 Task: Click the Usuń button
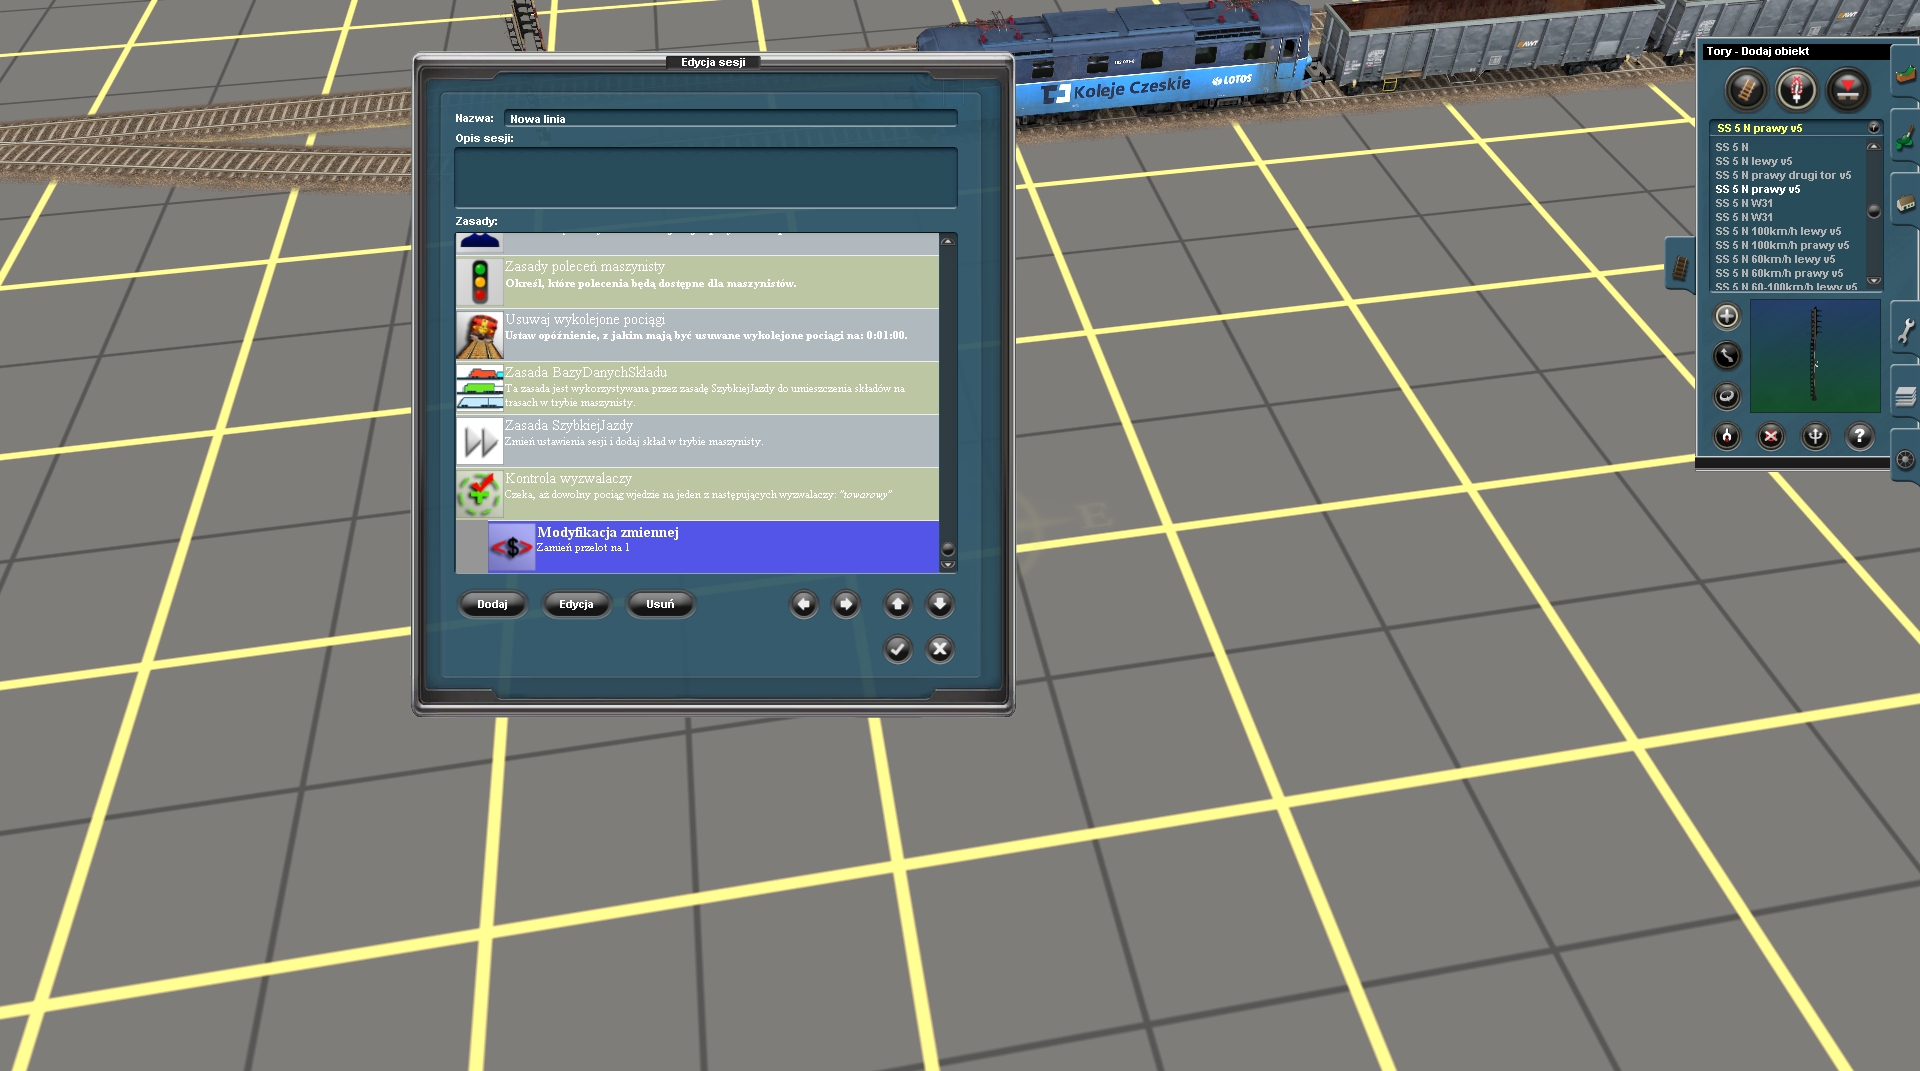coord(660,604)
